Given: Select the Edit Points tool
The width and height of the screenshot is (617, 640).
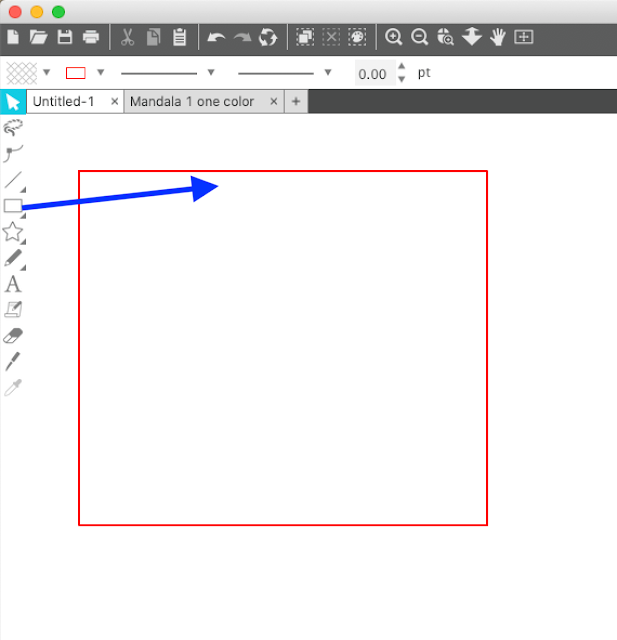Looking at the screenshot, I should coord(13,127).
